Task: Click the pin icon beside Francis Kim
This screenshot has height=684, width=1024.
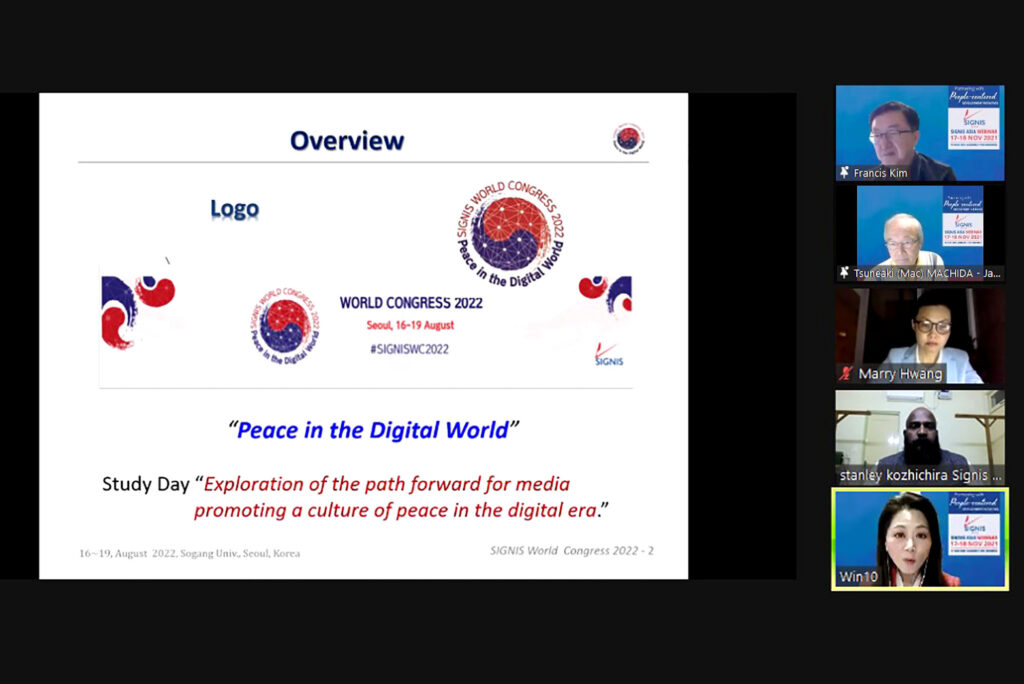Action: point(844,173)
